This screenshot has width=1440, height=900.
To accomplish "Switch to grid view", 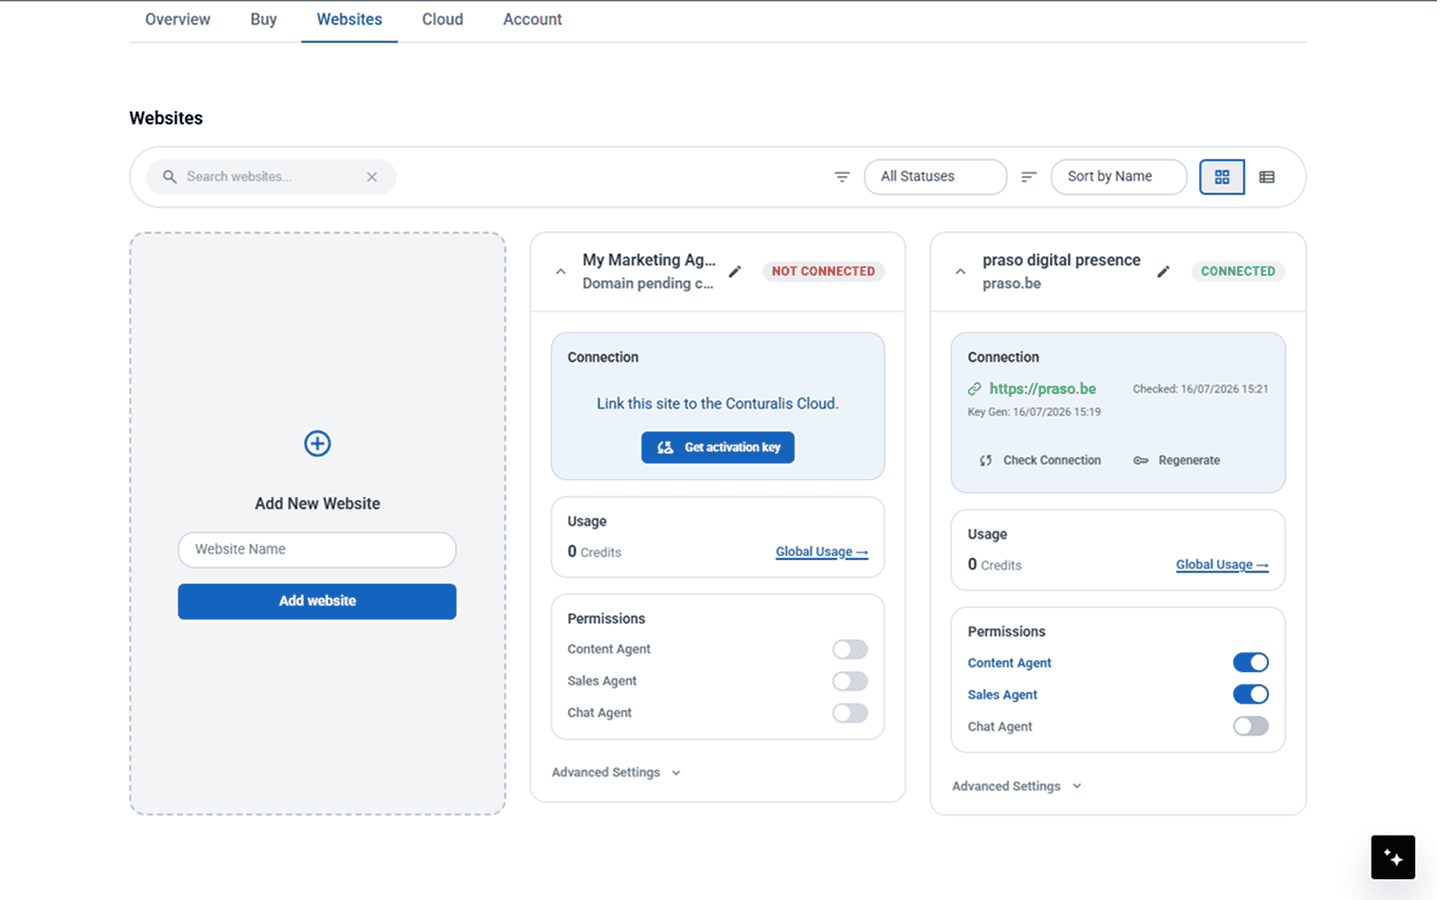I will 1222,177.
